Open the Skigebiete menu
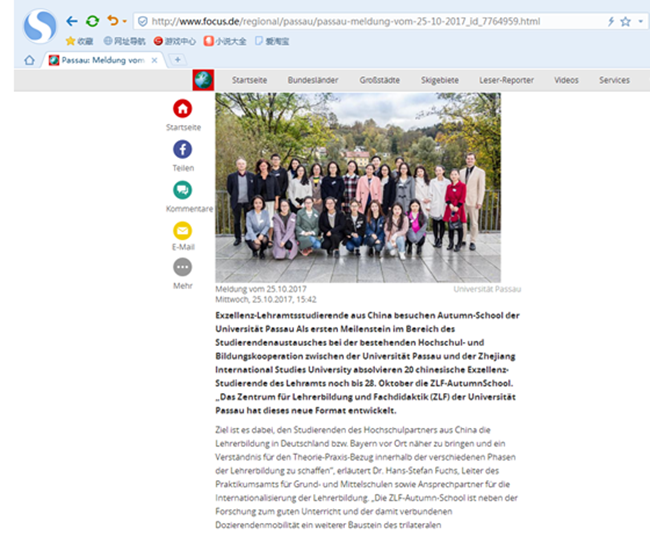650x536 pixels. (440, 80)
